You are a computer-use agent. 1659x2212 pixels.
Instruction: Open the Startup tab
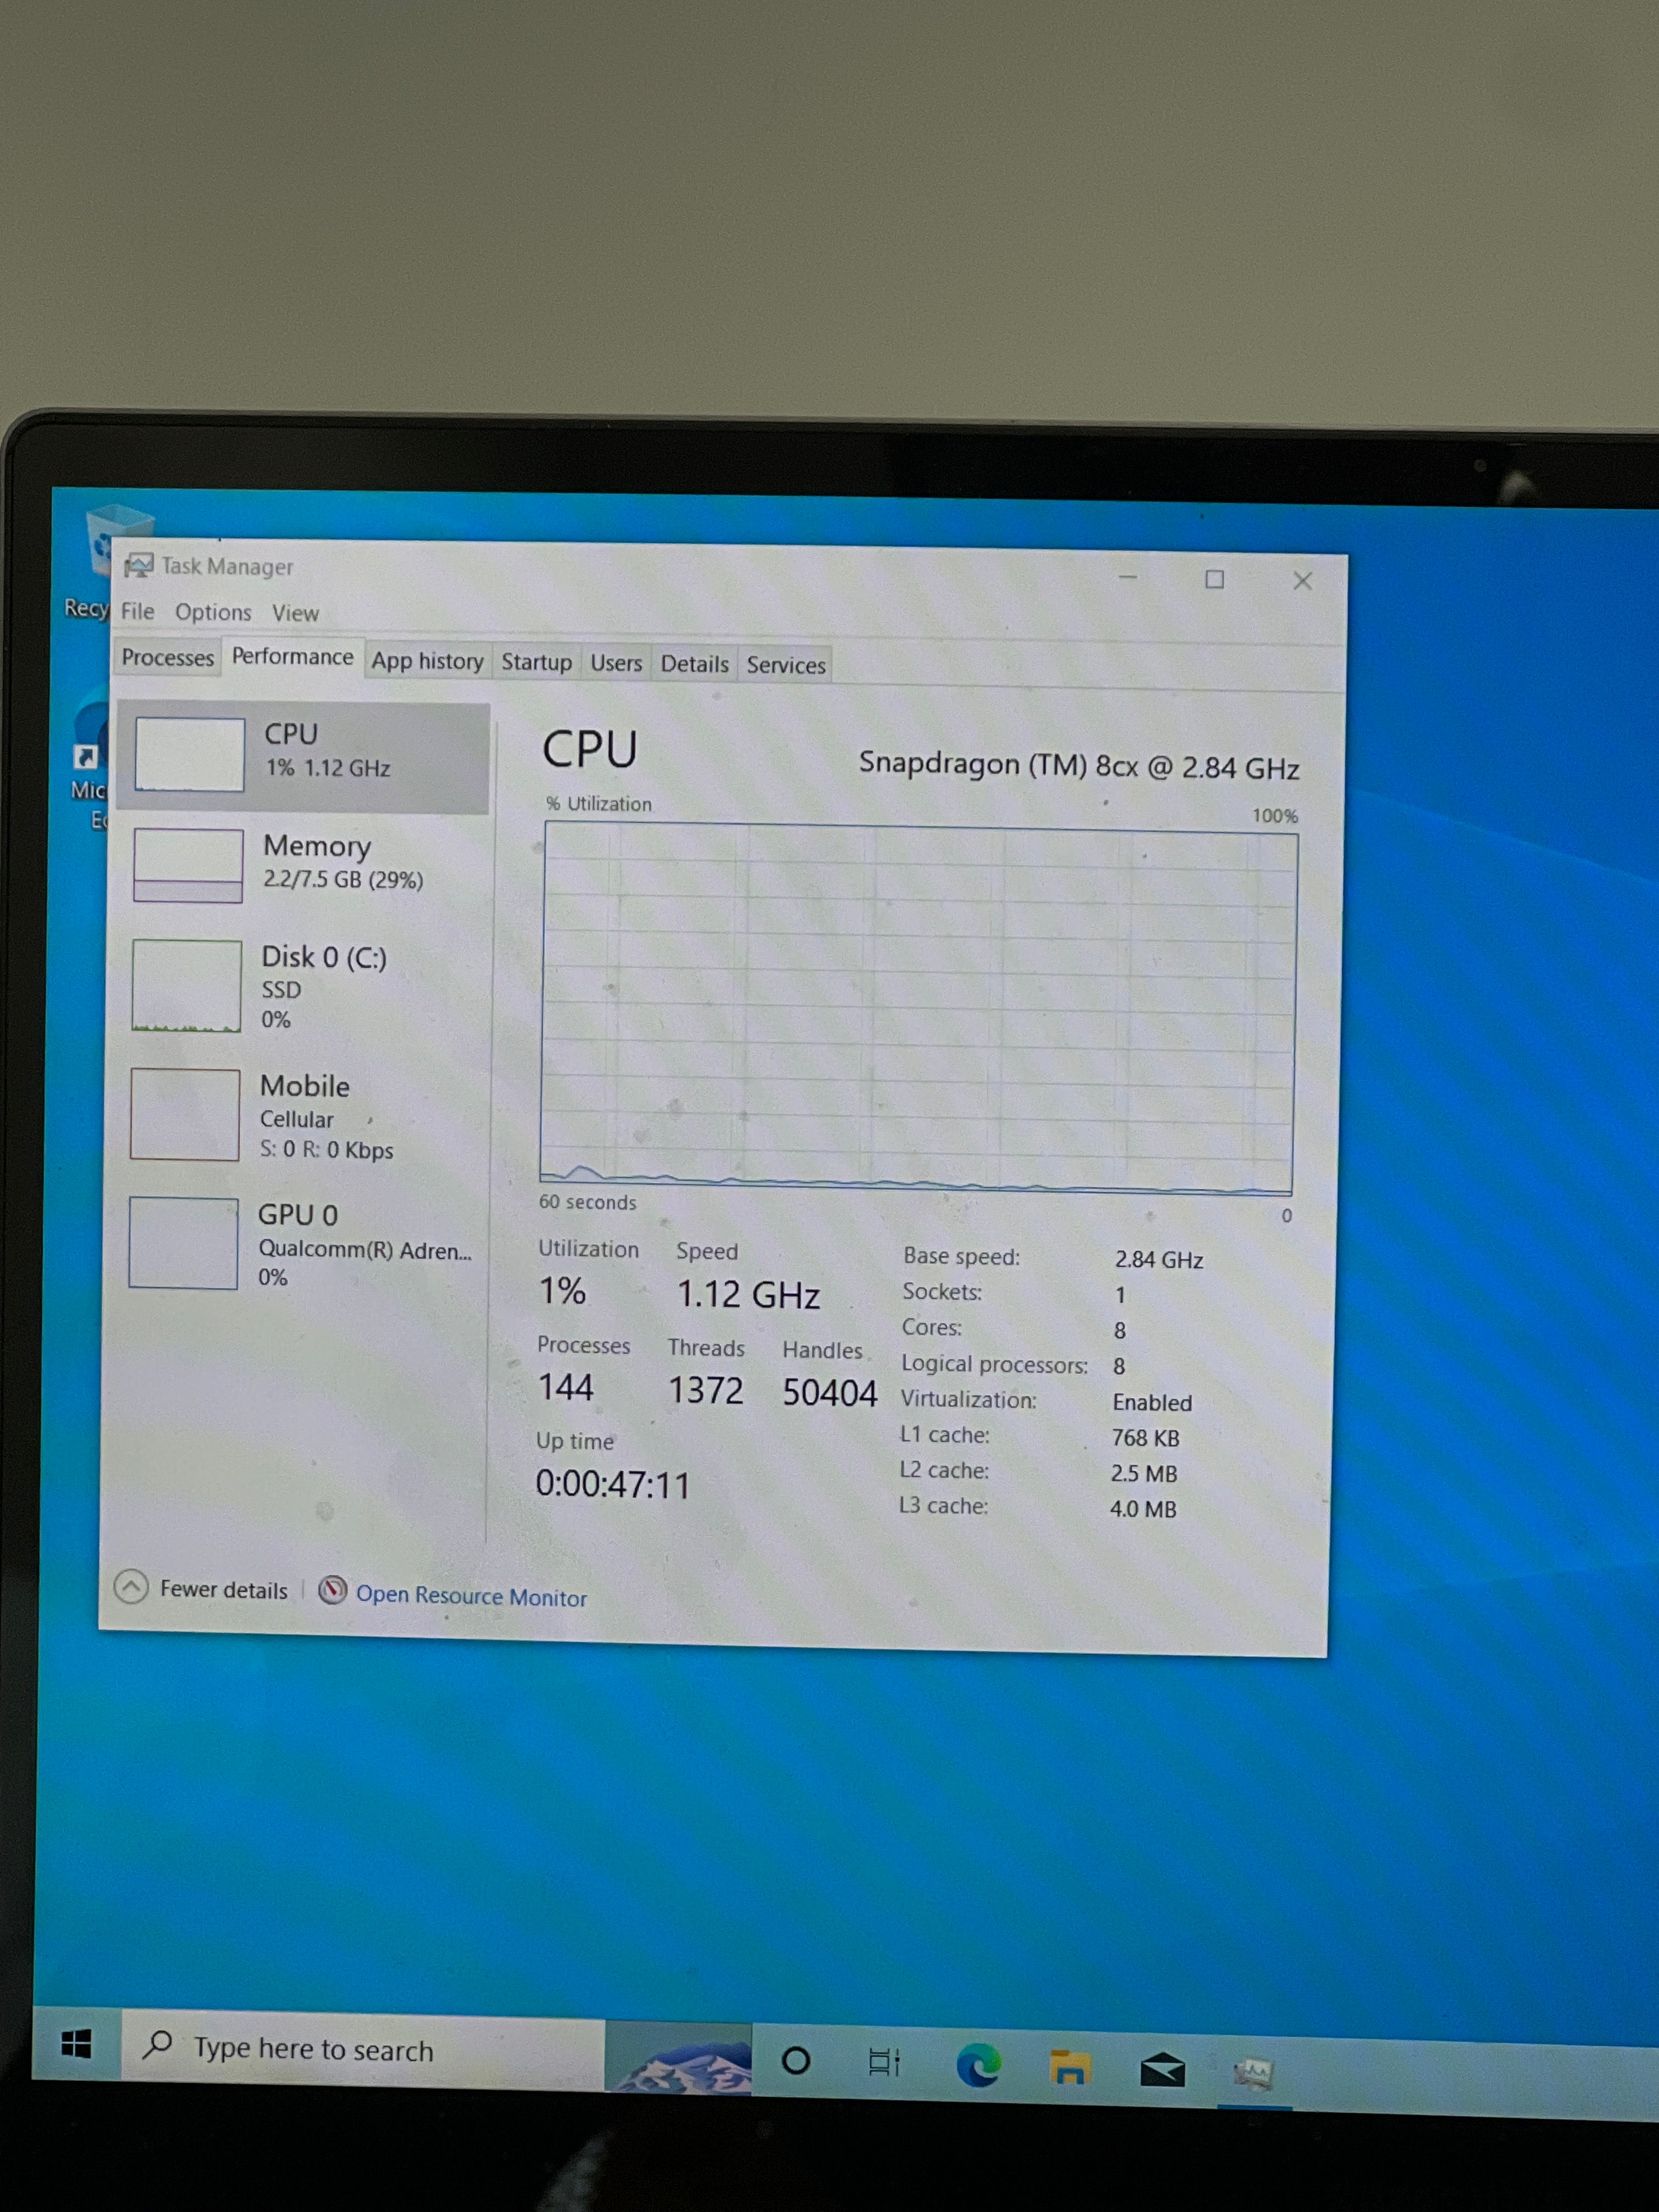pos(536,662)
